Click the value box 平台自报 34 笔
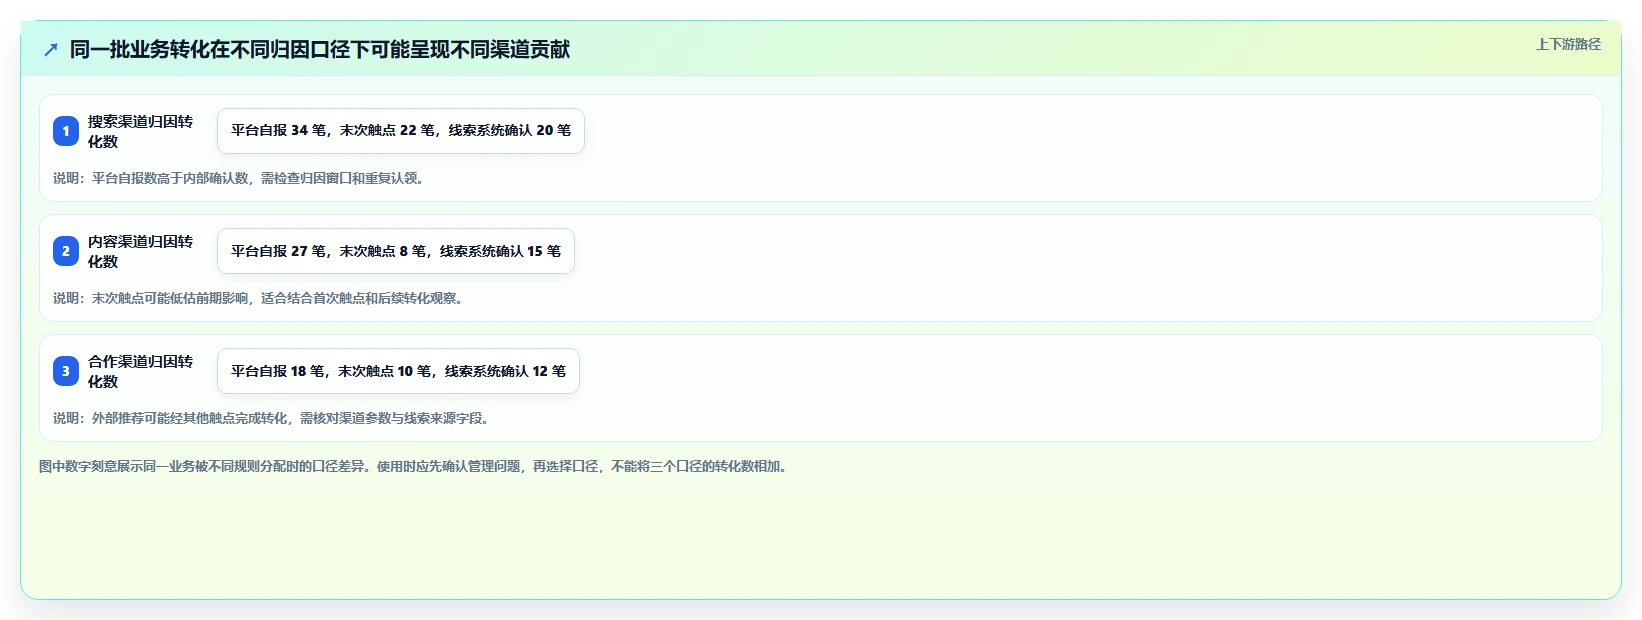 click(x=401, y=131)
